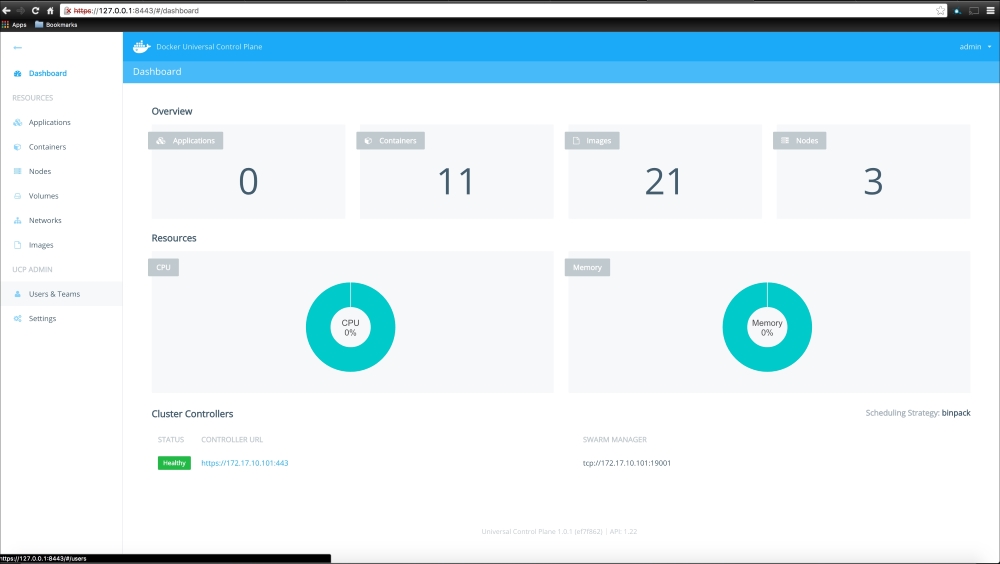
Task: Click the browser address bar
Action: [500, 10]
